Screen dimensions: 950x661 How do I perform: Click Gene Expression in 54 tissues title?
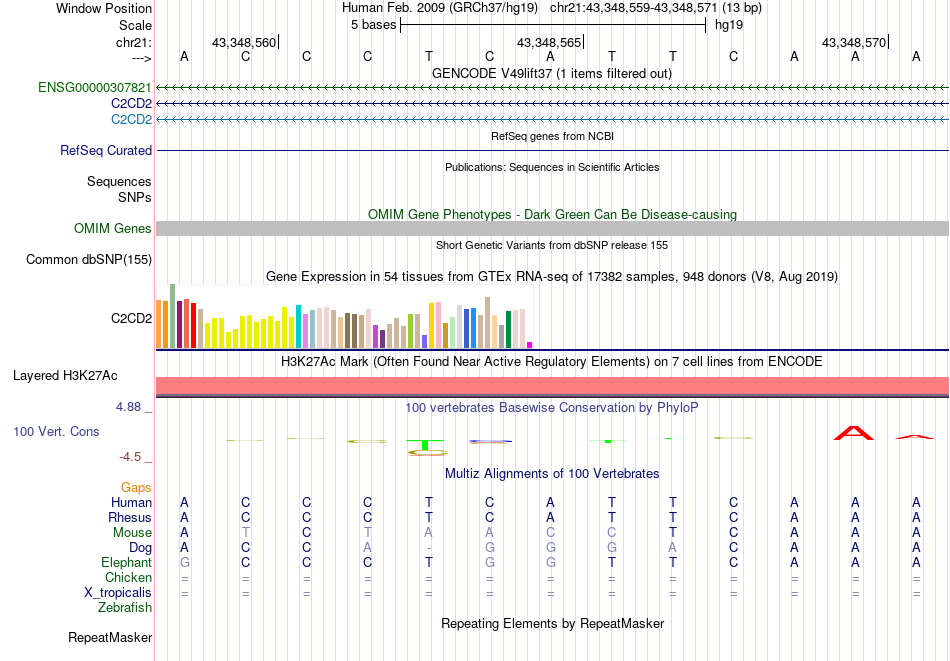pos(552,277)
